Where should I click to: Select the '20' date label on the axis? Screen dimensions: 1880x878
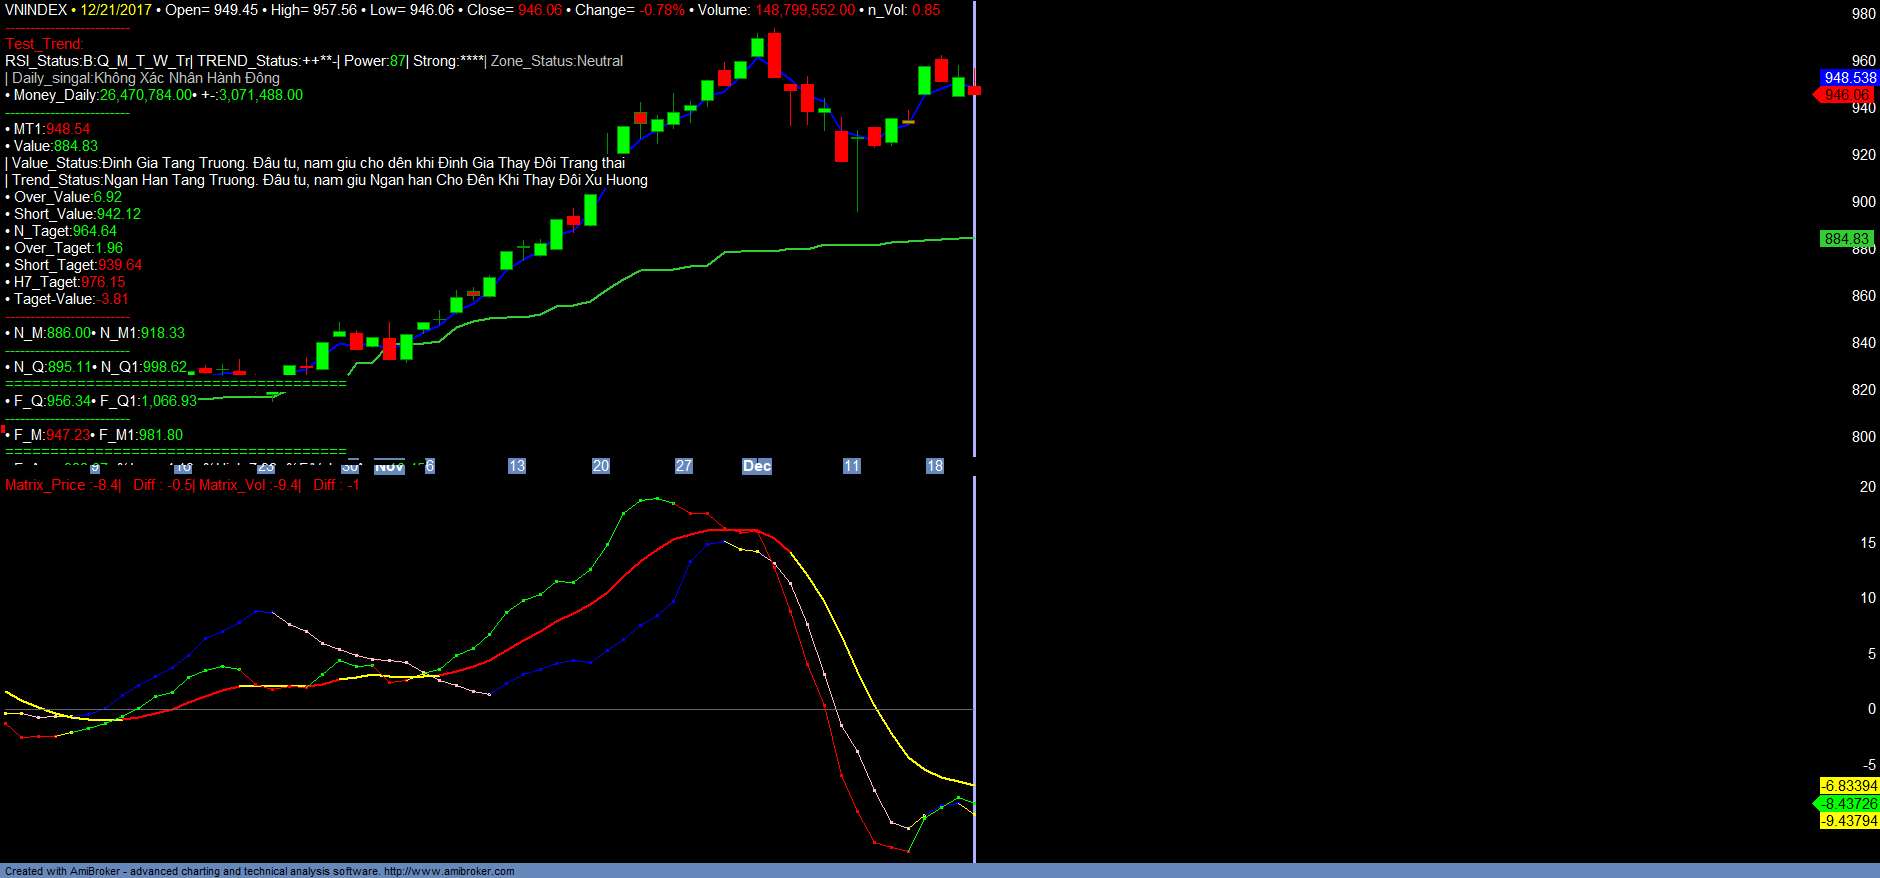(x=601, y=466)
